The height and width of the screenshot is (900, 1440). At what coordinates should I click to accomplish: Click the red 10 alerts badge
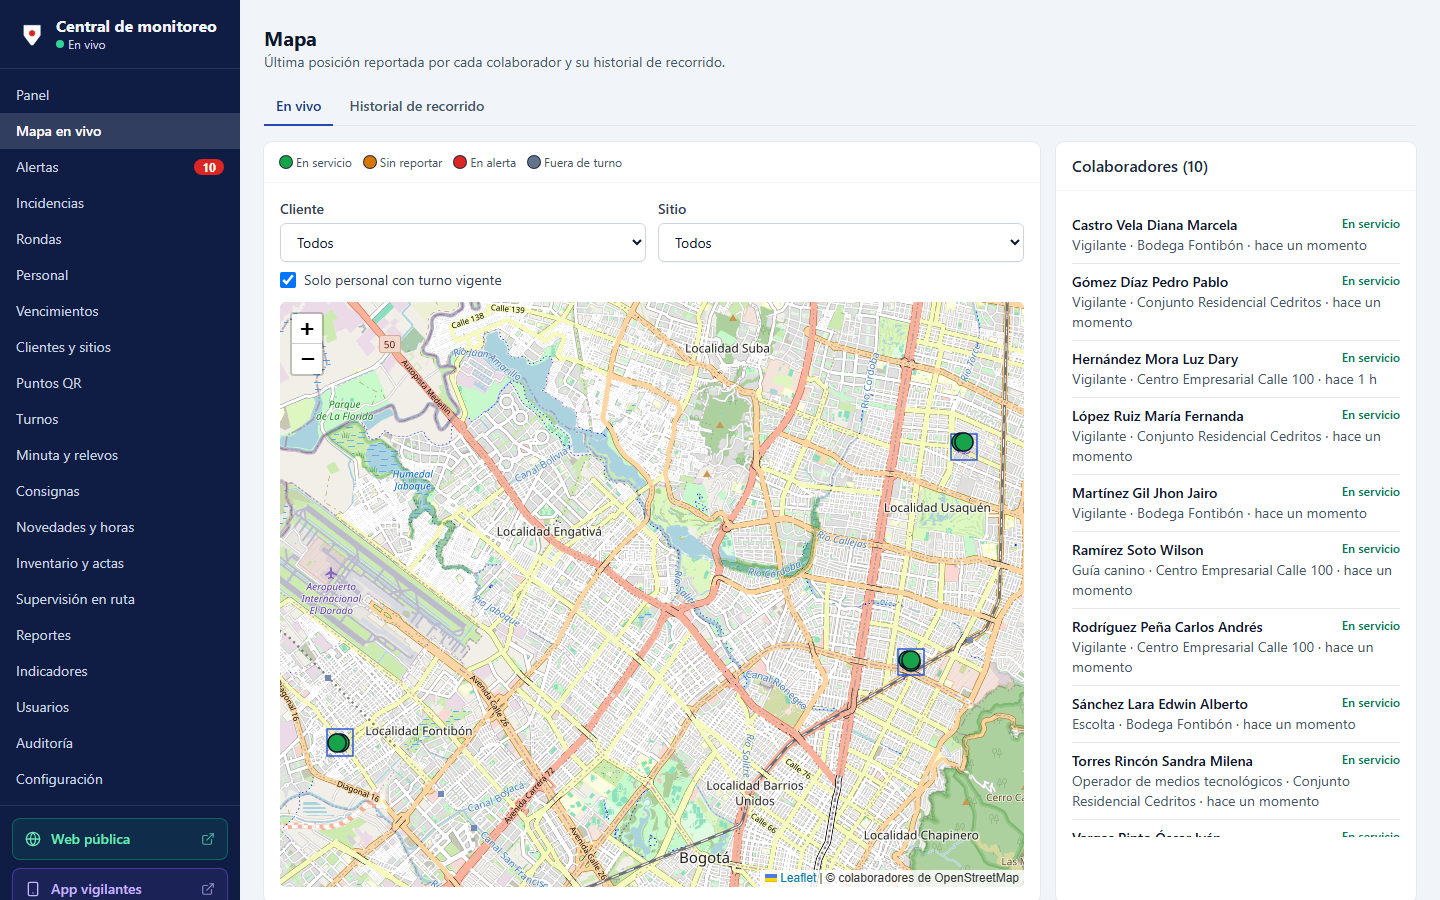click(209, 167)
